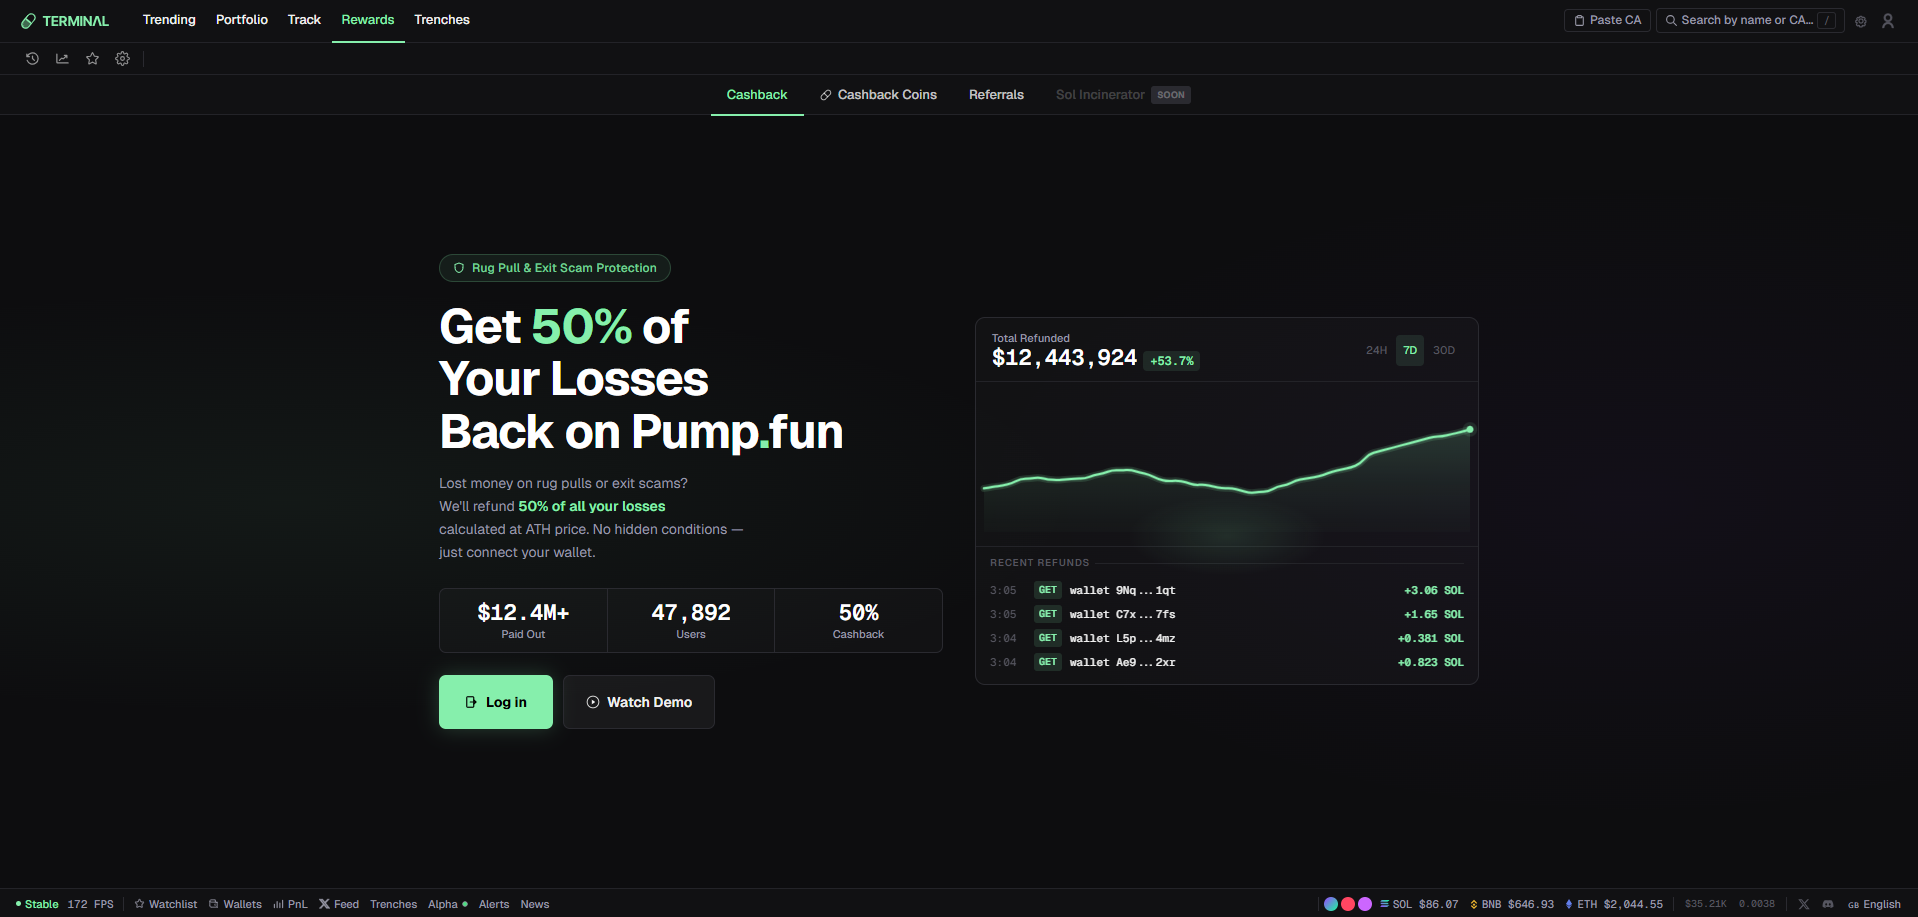Select the Cashback tab
This screenshot has height=917, width=1918.
757,95
